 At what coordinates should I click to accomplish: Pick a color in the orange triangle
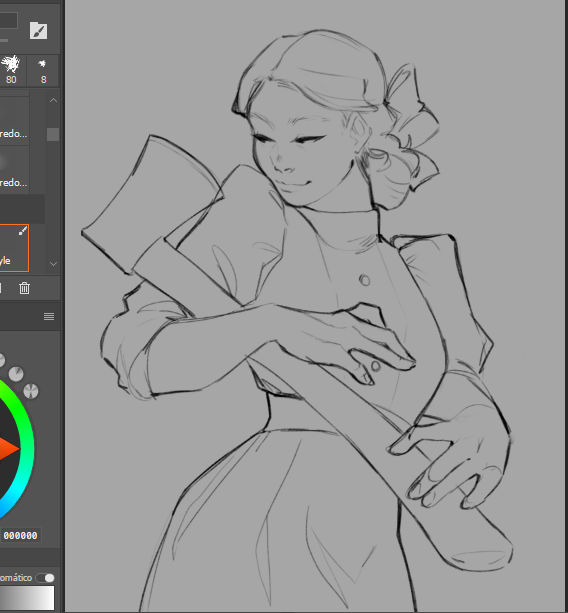(x=7, y=450)
